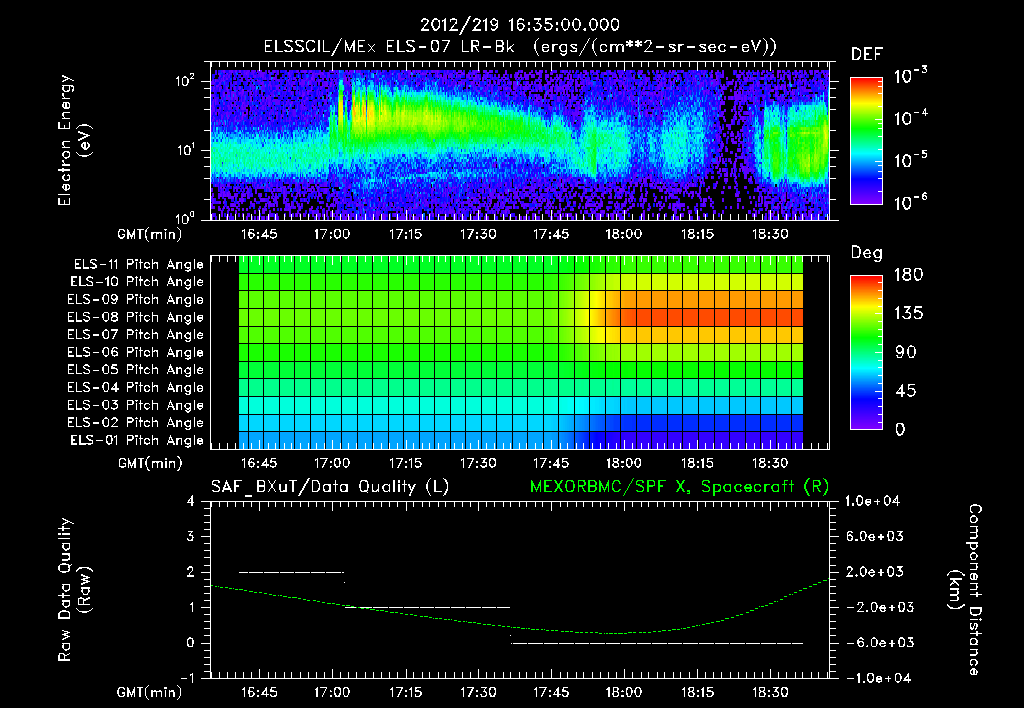Click the GMT(min) label under the data quality panel
Image resolution: width=1024 pixels, height=708 pixels.
pos(149,692)
